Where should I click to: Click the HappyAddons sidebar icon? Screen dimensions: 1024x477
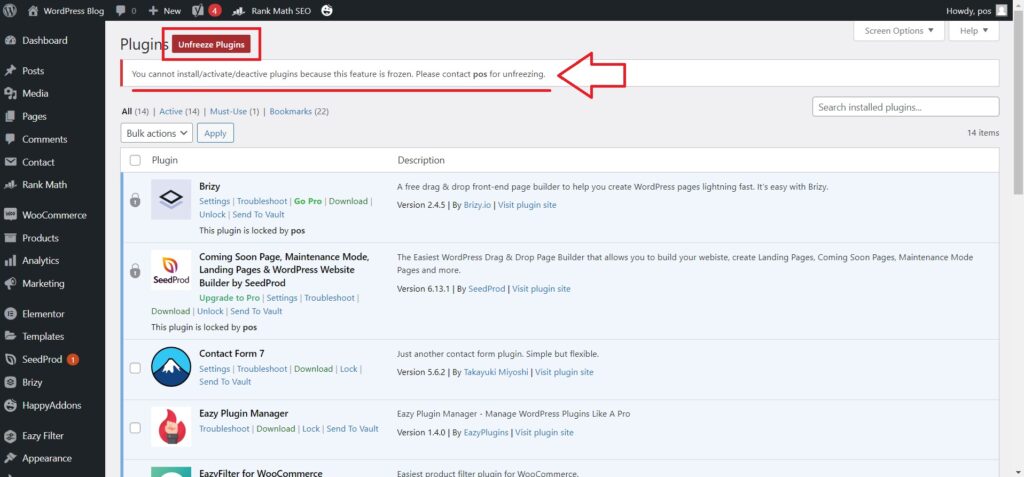pyautogui.click(x=10, y=405)
